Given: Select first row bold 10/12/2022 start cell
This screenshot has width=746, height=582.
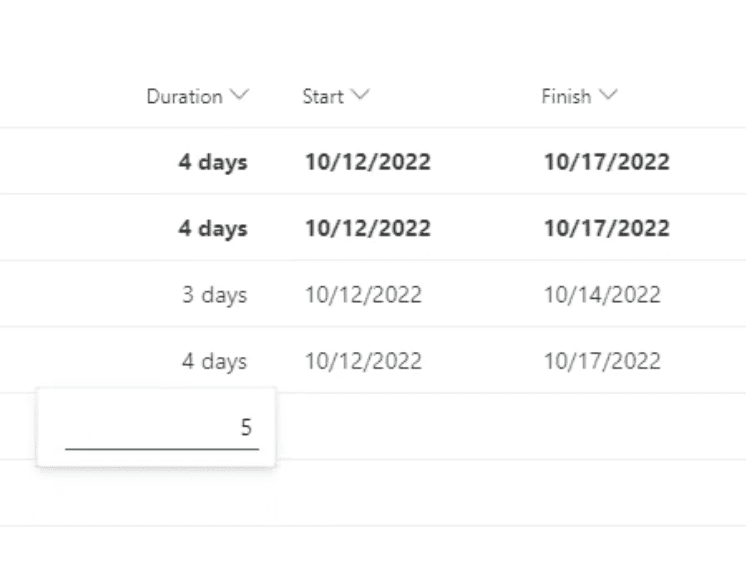Looking at the screenshot, I should pyautogui.click(x=368, y=161).
